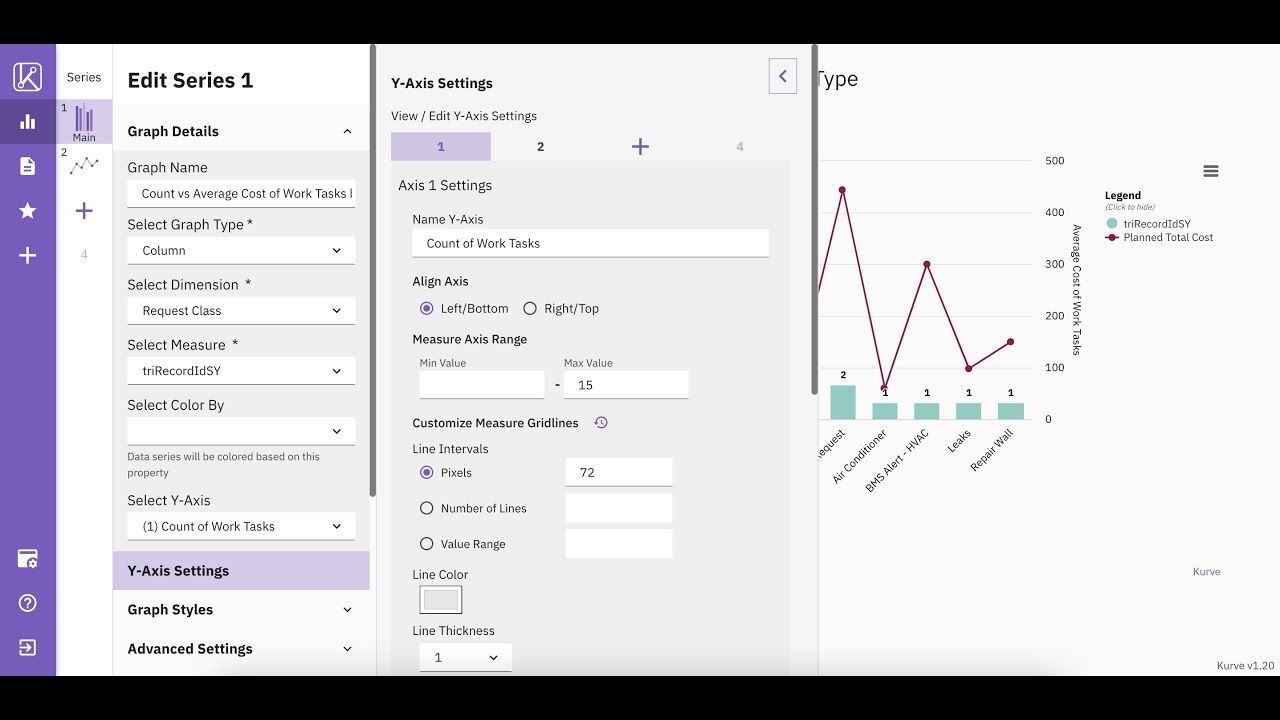
Task: Select Series 2 line chart thumbnail
Action: [x=84, y=165]
